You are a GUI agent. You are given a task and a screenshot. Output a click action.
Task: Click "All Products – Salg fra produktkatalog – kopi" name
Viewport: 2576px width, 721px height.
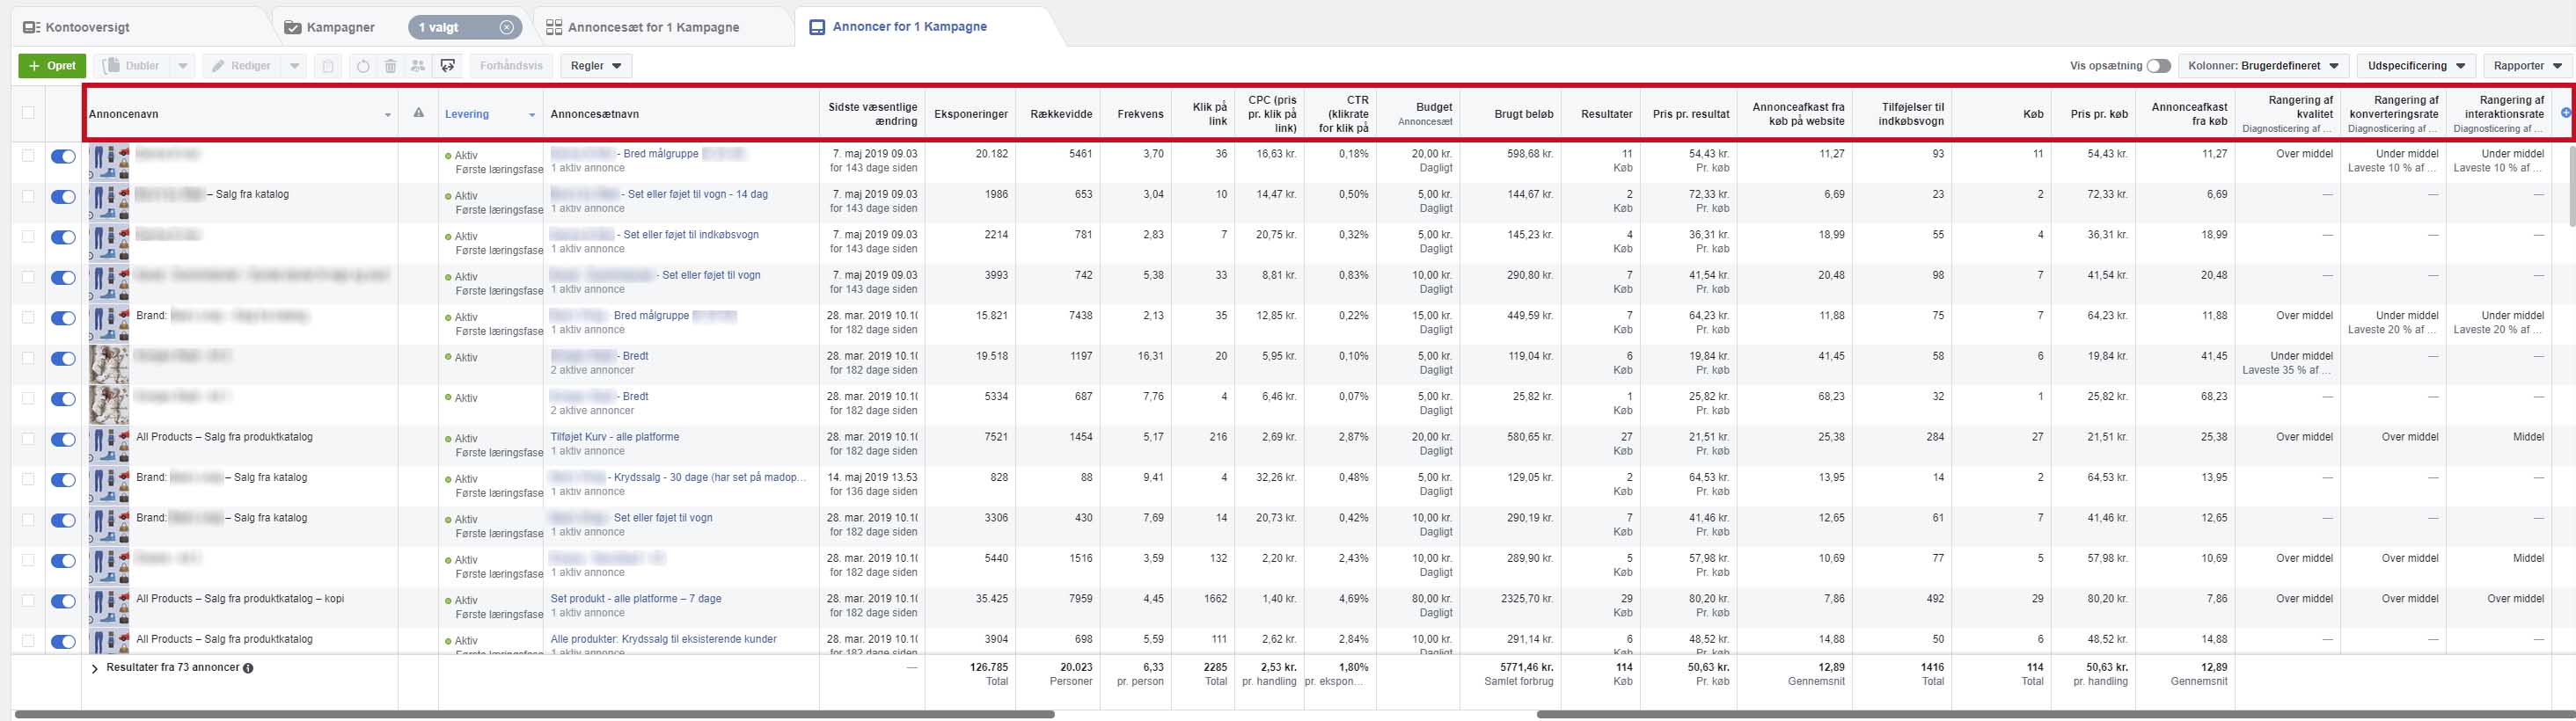coord(240,599)
